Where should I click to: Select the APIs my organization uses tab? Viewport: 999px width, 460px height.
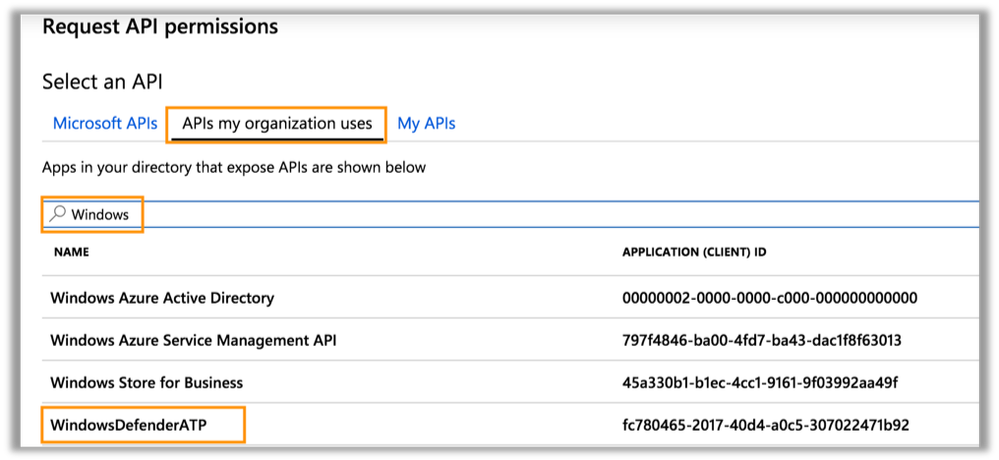[277, 124]
